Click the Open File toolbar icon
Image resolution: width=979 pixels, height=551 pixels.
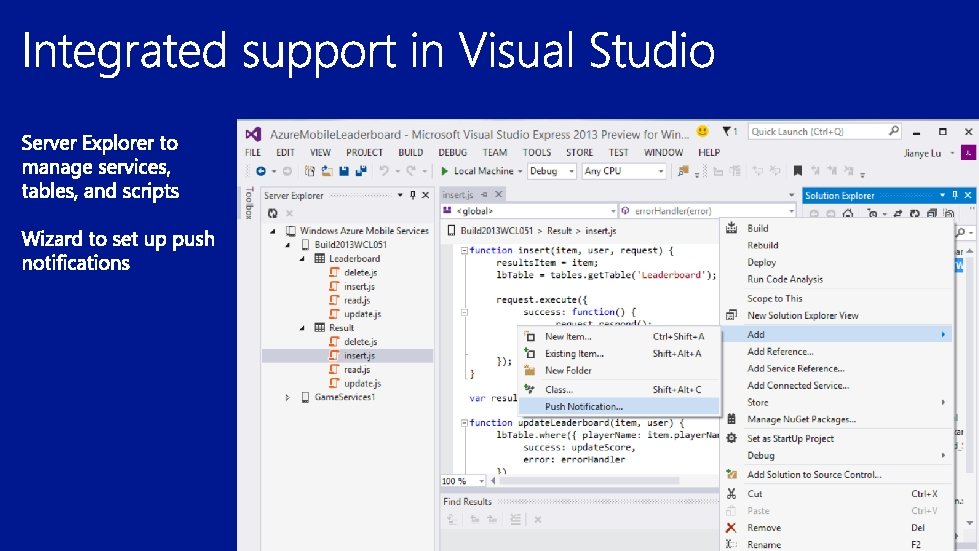tap(327, 171)
